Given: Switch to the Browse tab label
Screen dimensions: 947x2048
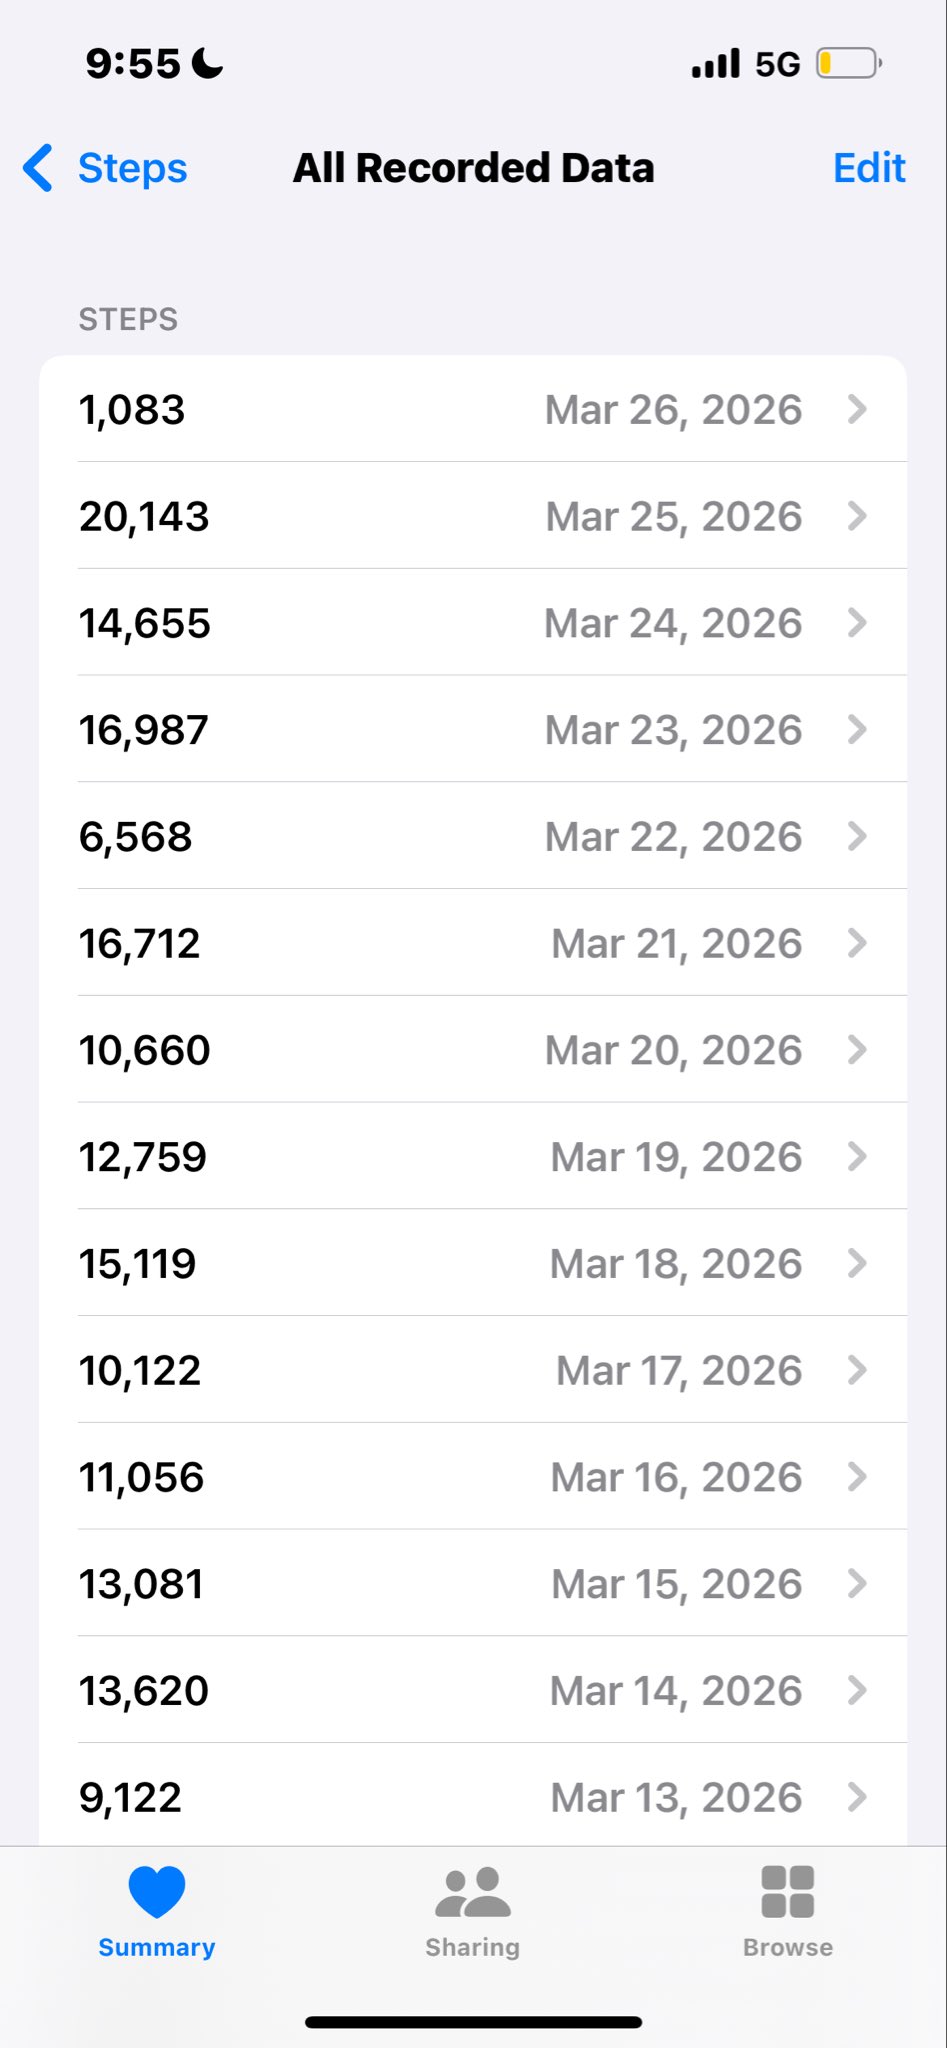Looking at the screenshot, I should [x=788, y=1947].
